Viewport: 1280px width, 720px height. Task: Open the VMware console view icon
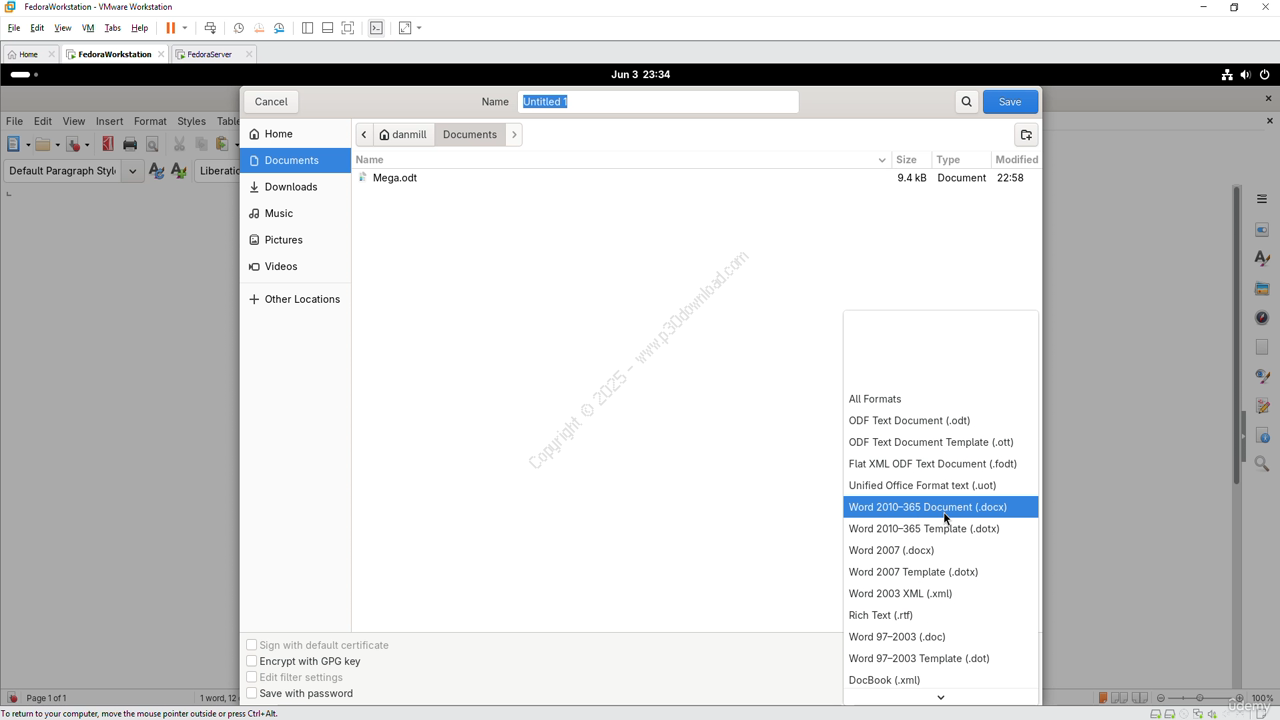pyautogui.click(x=376, y=28)
